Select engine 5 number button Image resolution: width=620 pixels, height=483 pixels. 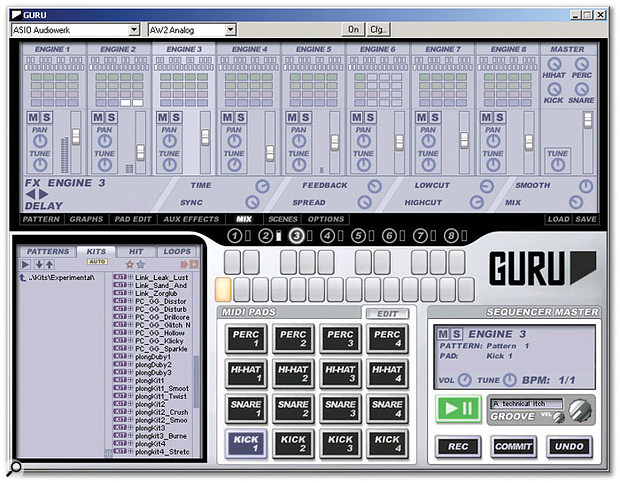[358, 236]
